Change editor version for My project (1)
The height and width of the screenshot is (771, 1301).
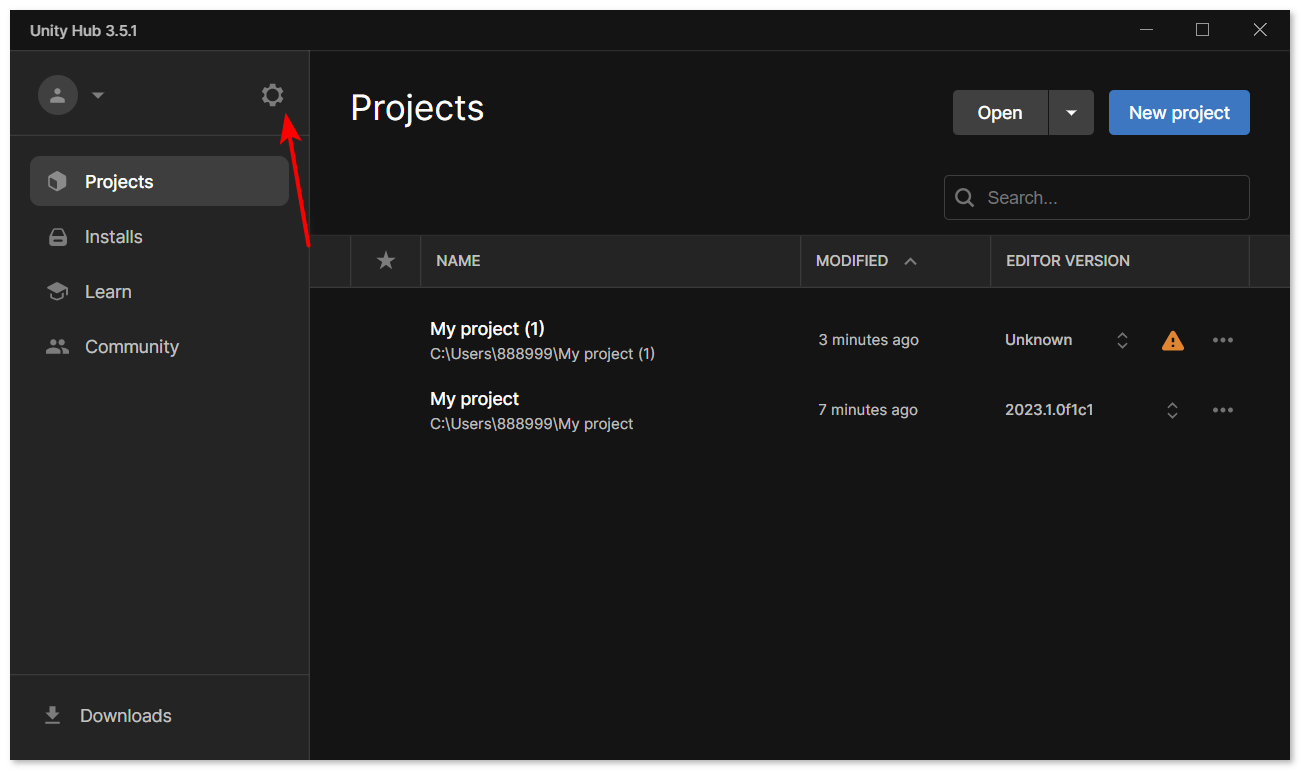coord(1122,340)
